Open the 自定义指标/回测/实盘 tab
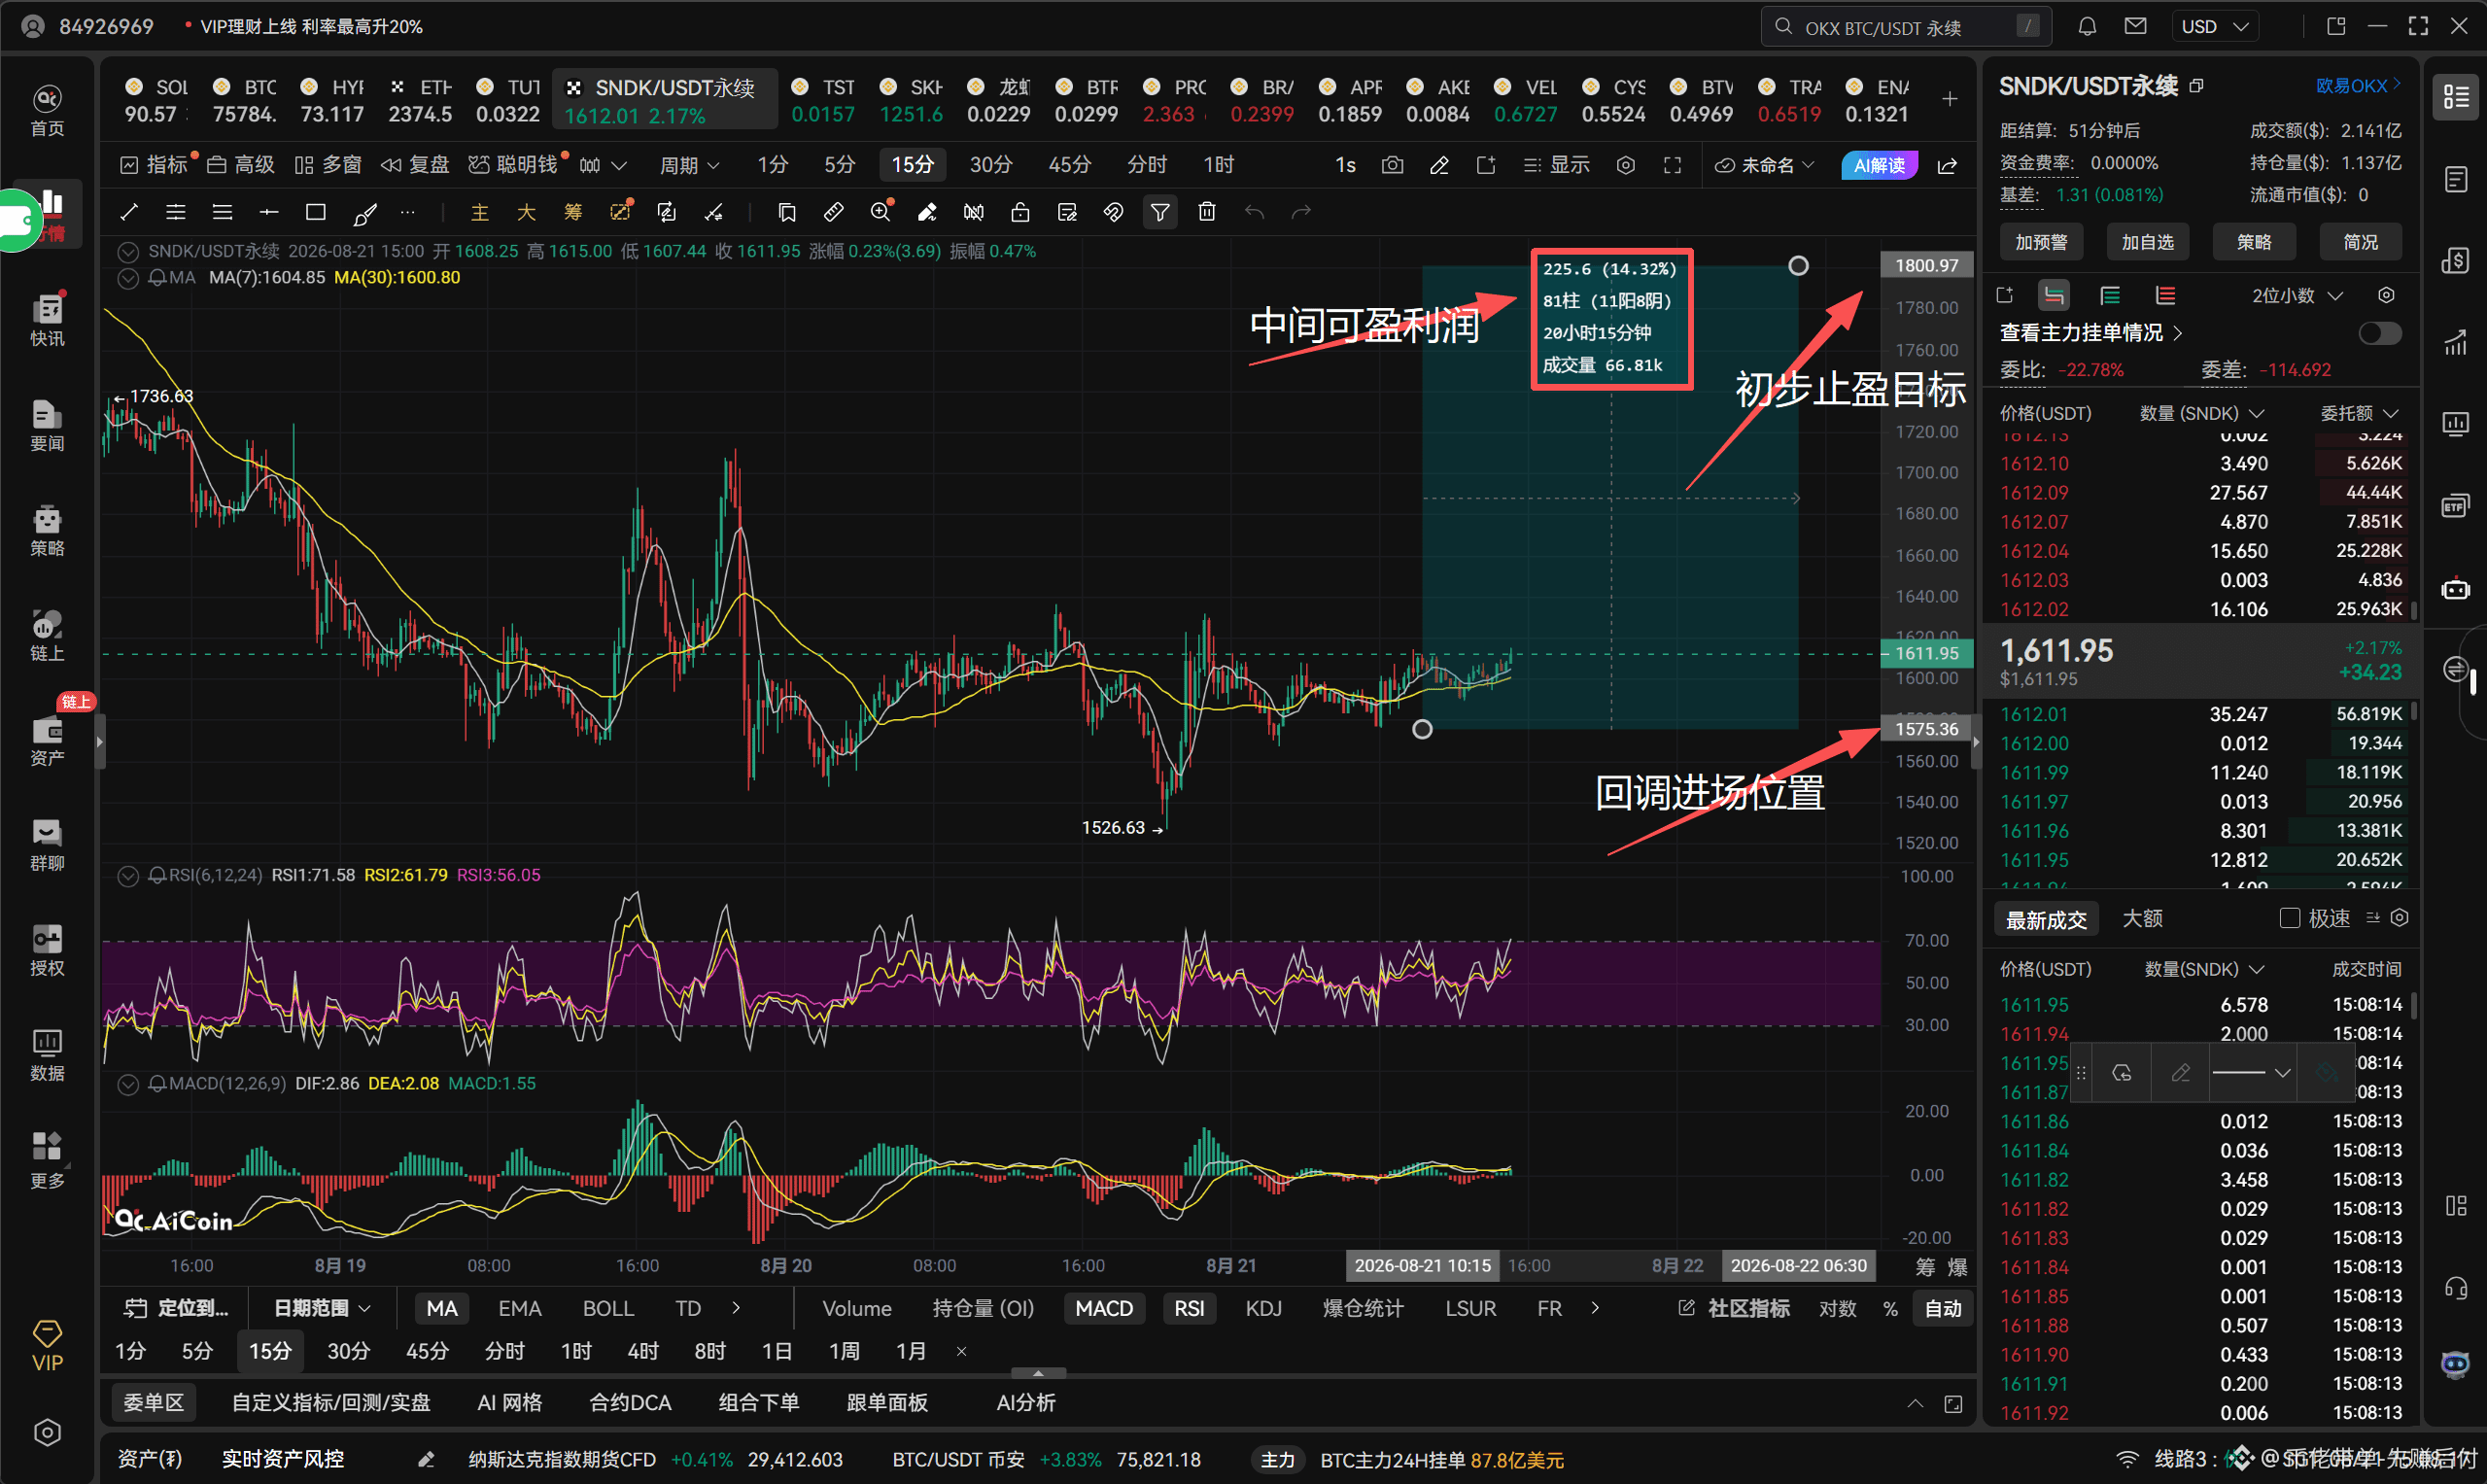 tap(331, 1403)
